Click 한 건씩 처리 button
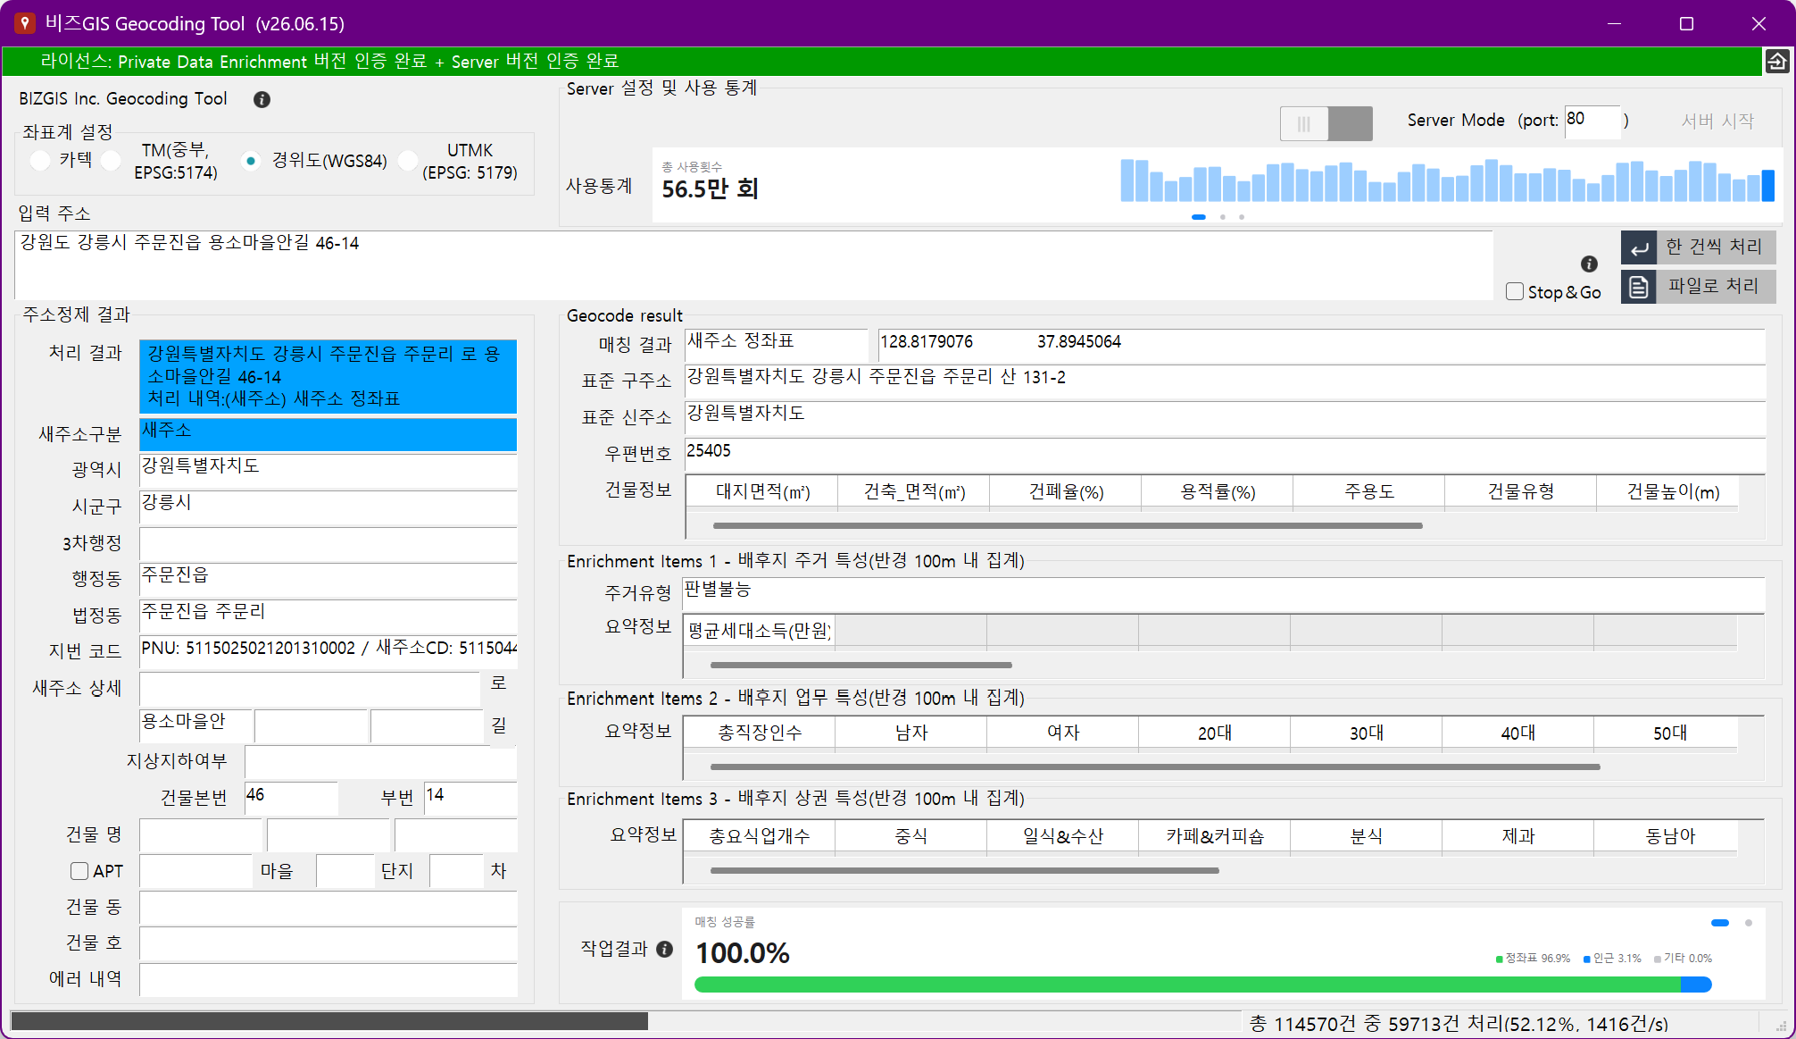 click(x=1698, y=247)
